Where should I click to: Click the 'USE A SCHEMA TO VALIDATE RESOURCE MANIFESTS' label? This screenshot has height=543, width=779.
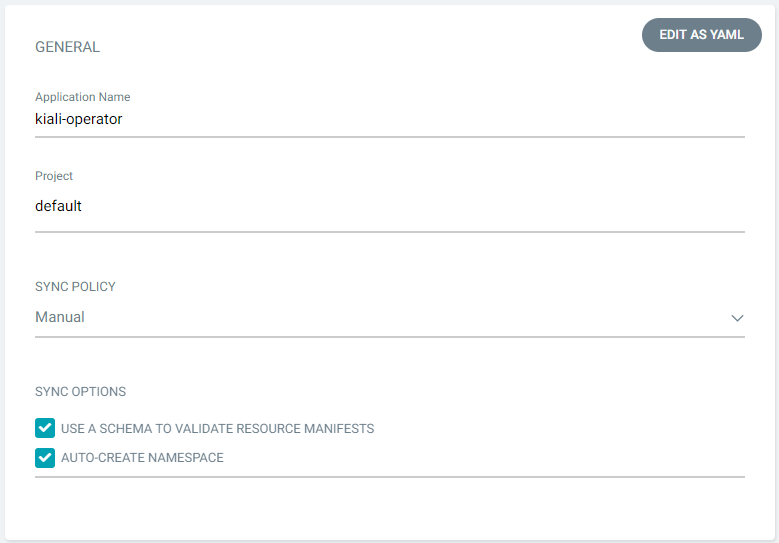(x=218, y=428)
